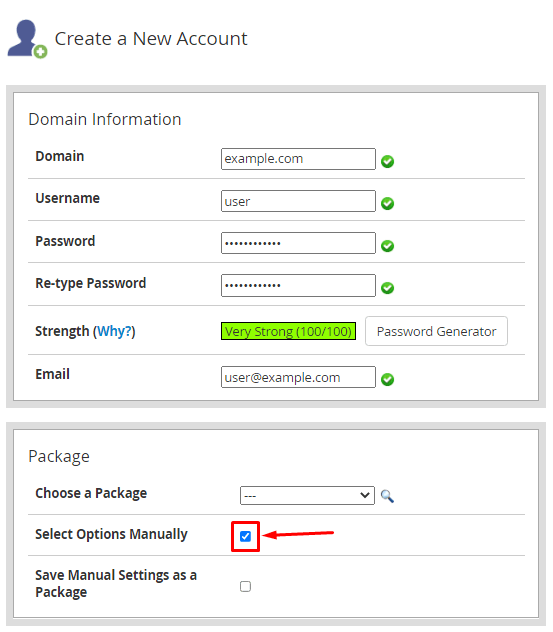Click the green checkmark beside Password field

click(387, 246)
